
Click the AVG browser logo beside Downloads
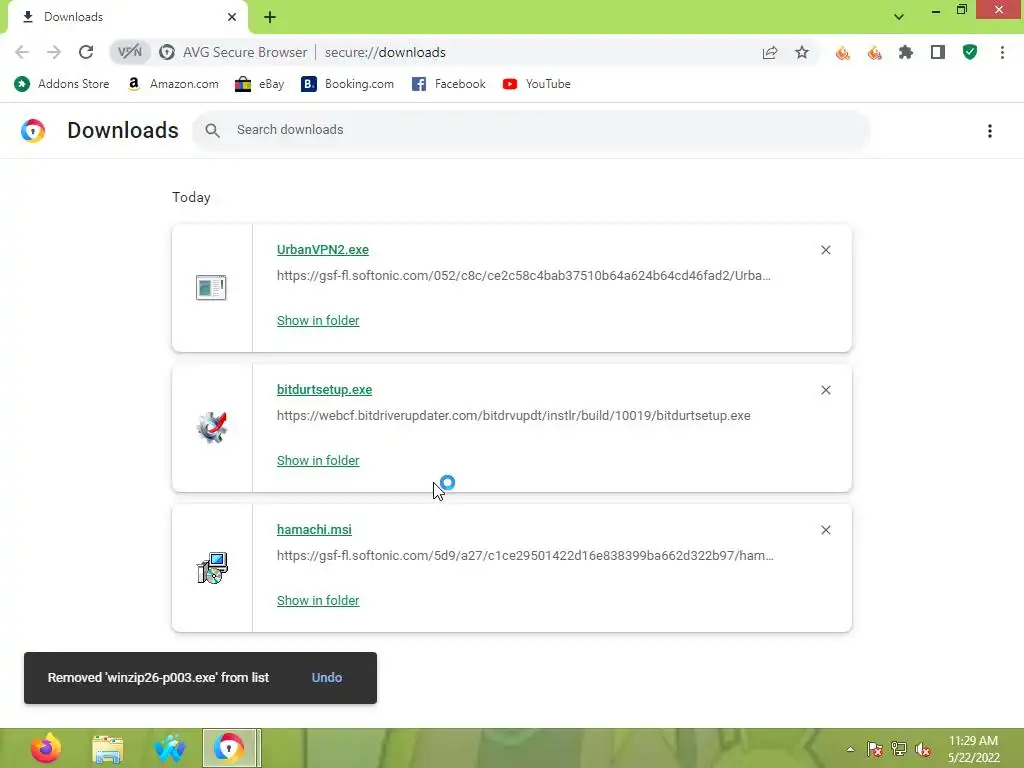point(33,131)
